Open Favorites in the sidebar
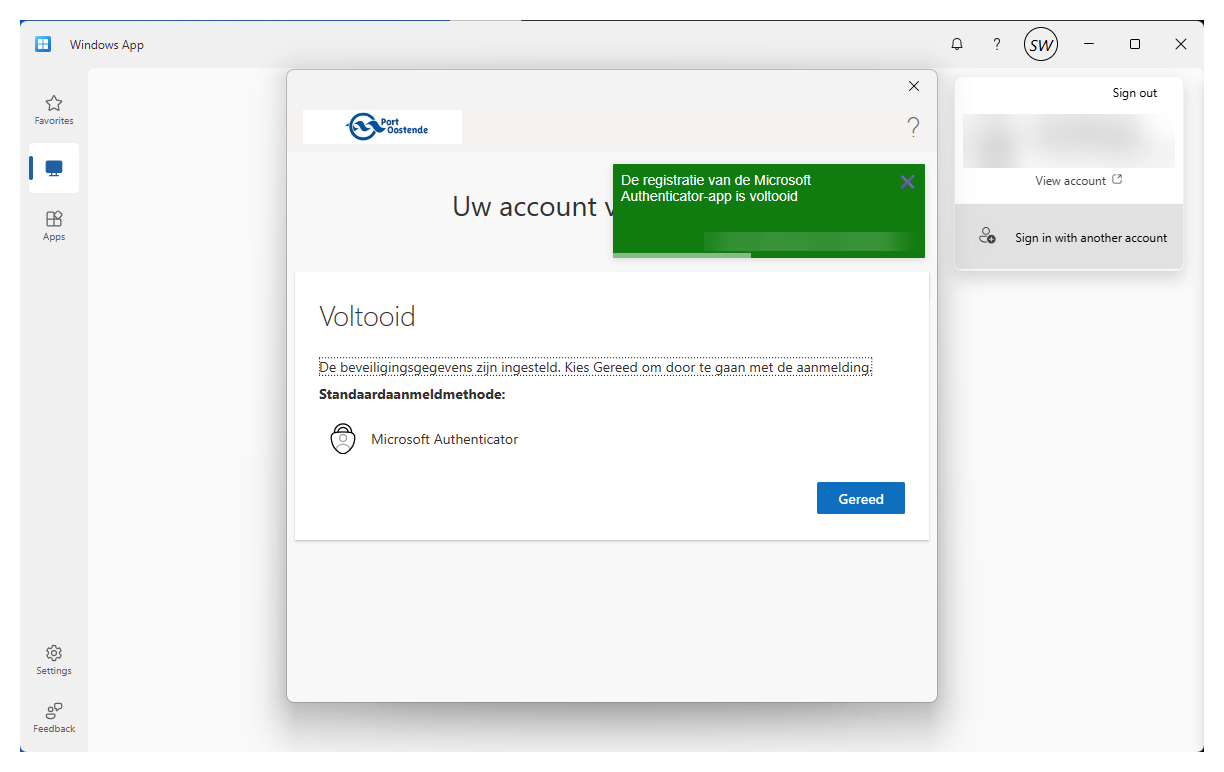 click(x=54, y=110)
